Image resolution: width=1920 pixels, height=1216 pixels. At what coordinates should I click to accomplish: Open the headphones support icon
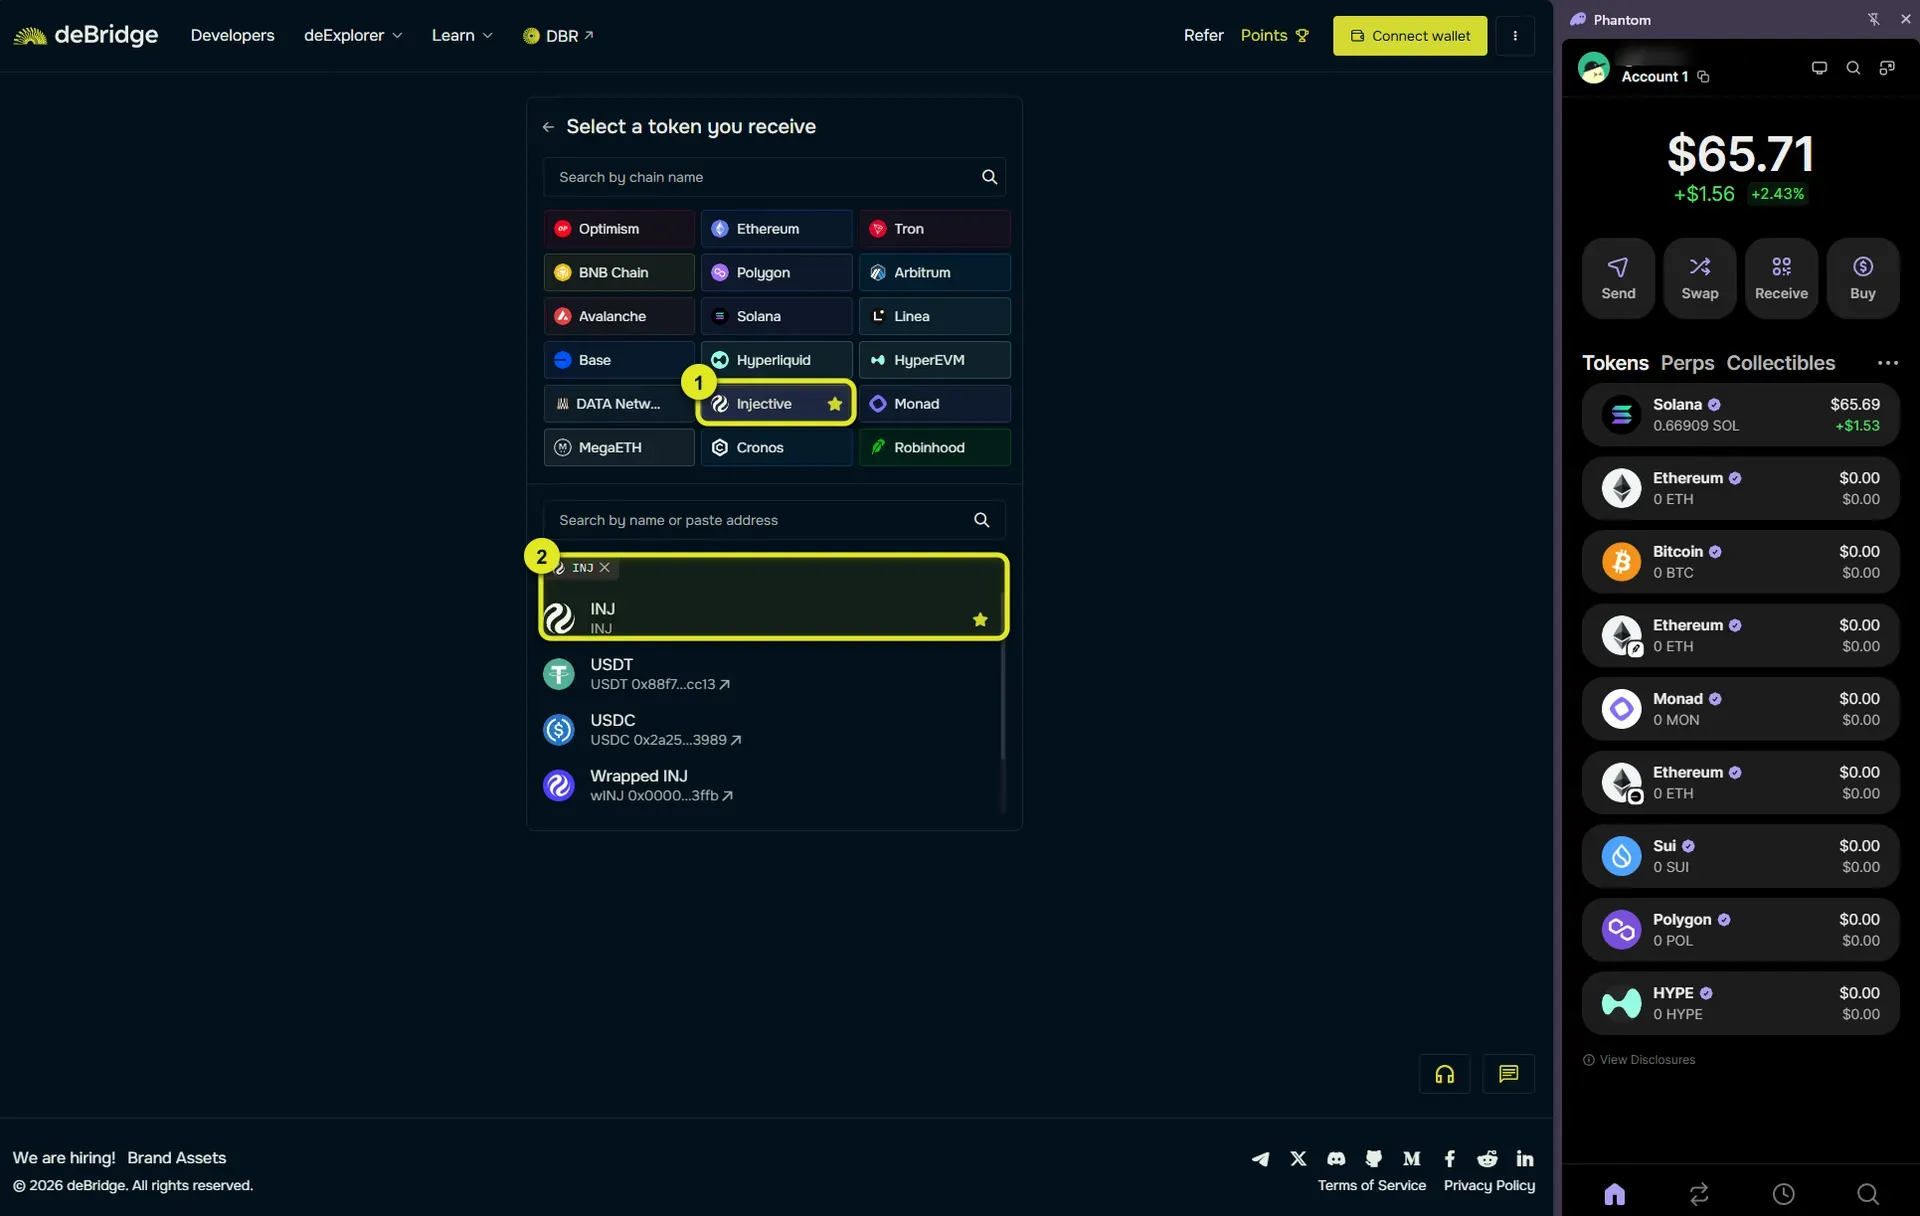click(1444, 1074)
